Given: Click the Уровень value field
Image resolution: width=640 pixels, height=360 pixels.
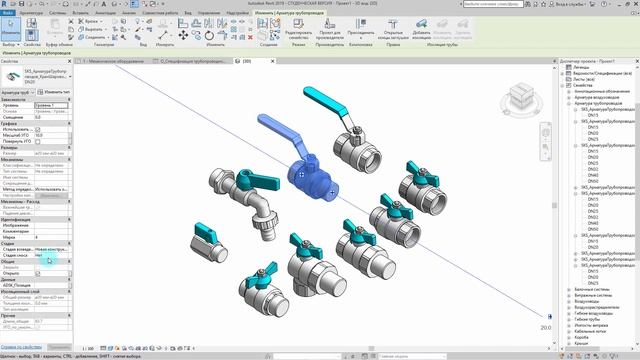Looking at the screenshot, I should (x=51, y=105).
